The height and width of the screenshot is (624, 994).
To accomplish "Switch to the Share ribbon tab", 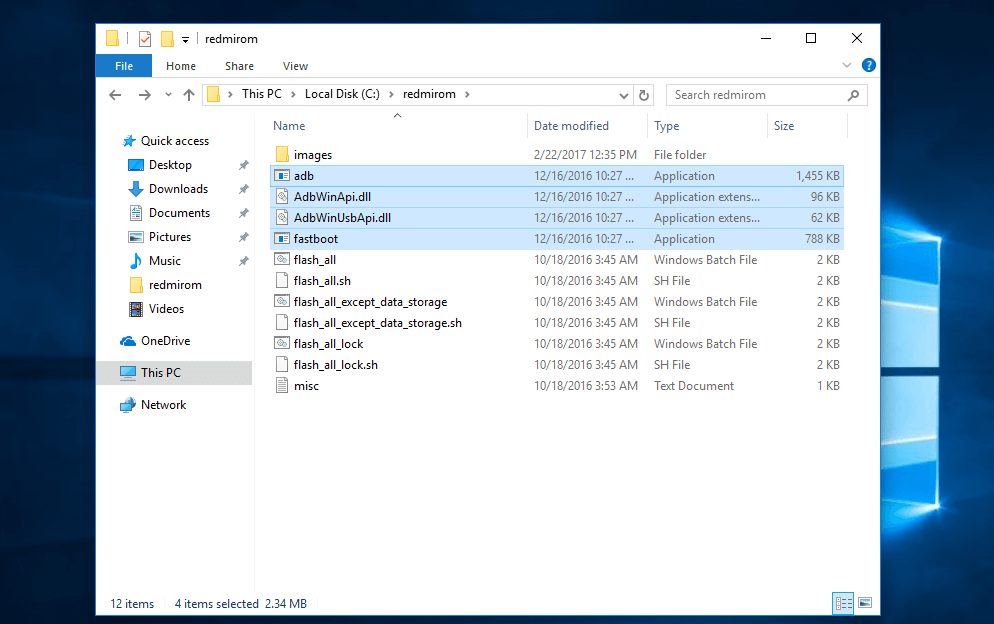I will (x=239, y=66).
